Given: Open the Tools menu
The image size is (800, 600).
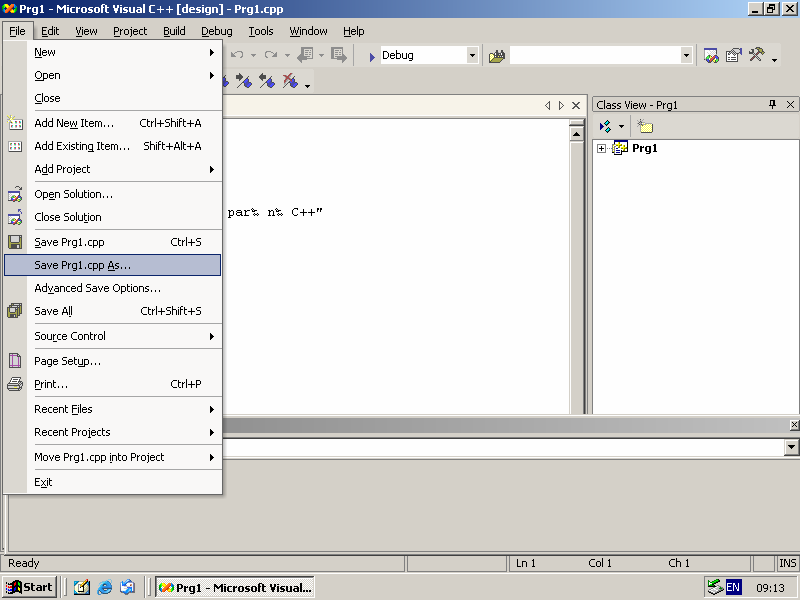Looking at the screenshot, I should click(261, 31).
